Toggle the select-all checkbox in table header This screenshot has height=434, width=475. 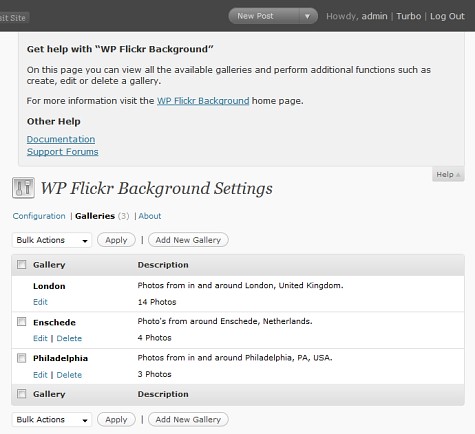(22, 264)
